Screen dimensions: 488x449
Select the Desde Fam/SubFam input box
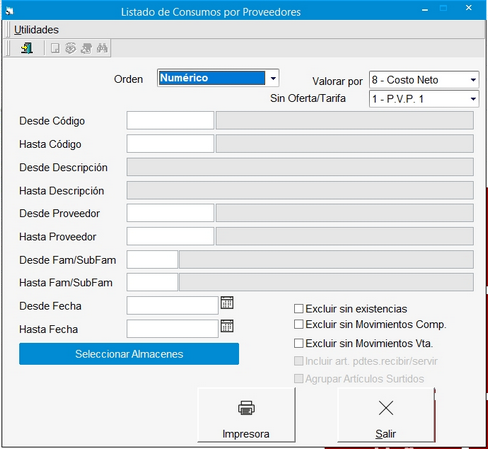pyautogui.click(x=152, y=260)
